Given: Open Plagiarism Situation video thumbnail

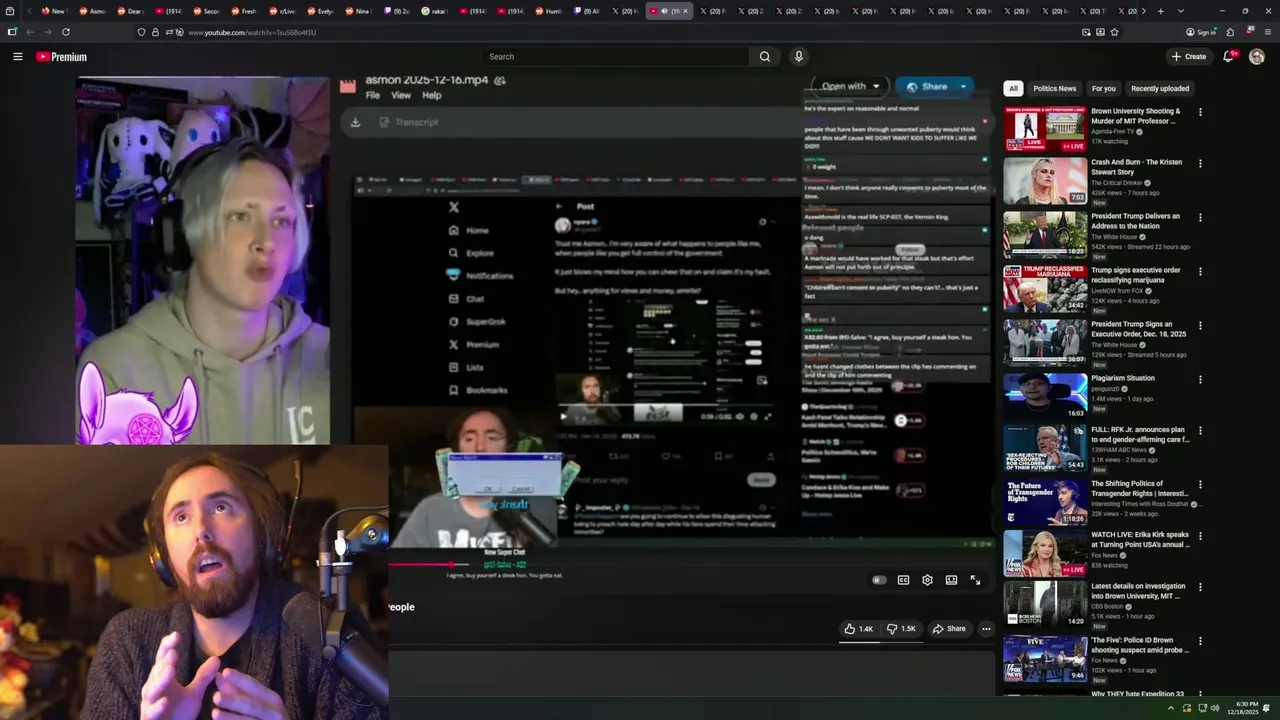Looking at the screenshot, I should pyautogui.click(x=1045, y=395).
